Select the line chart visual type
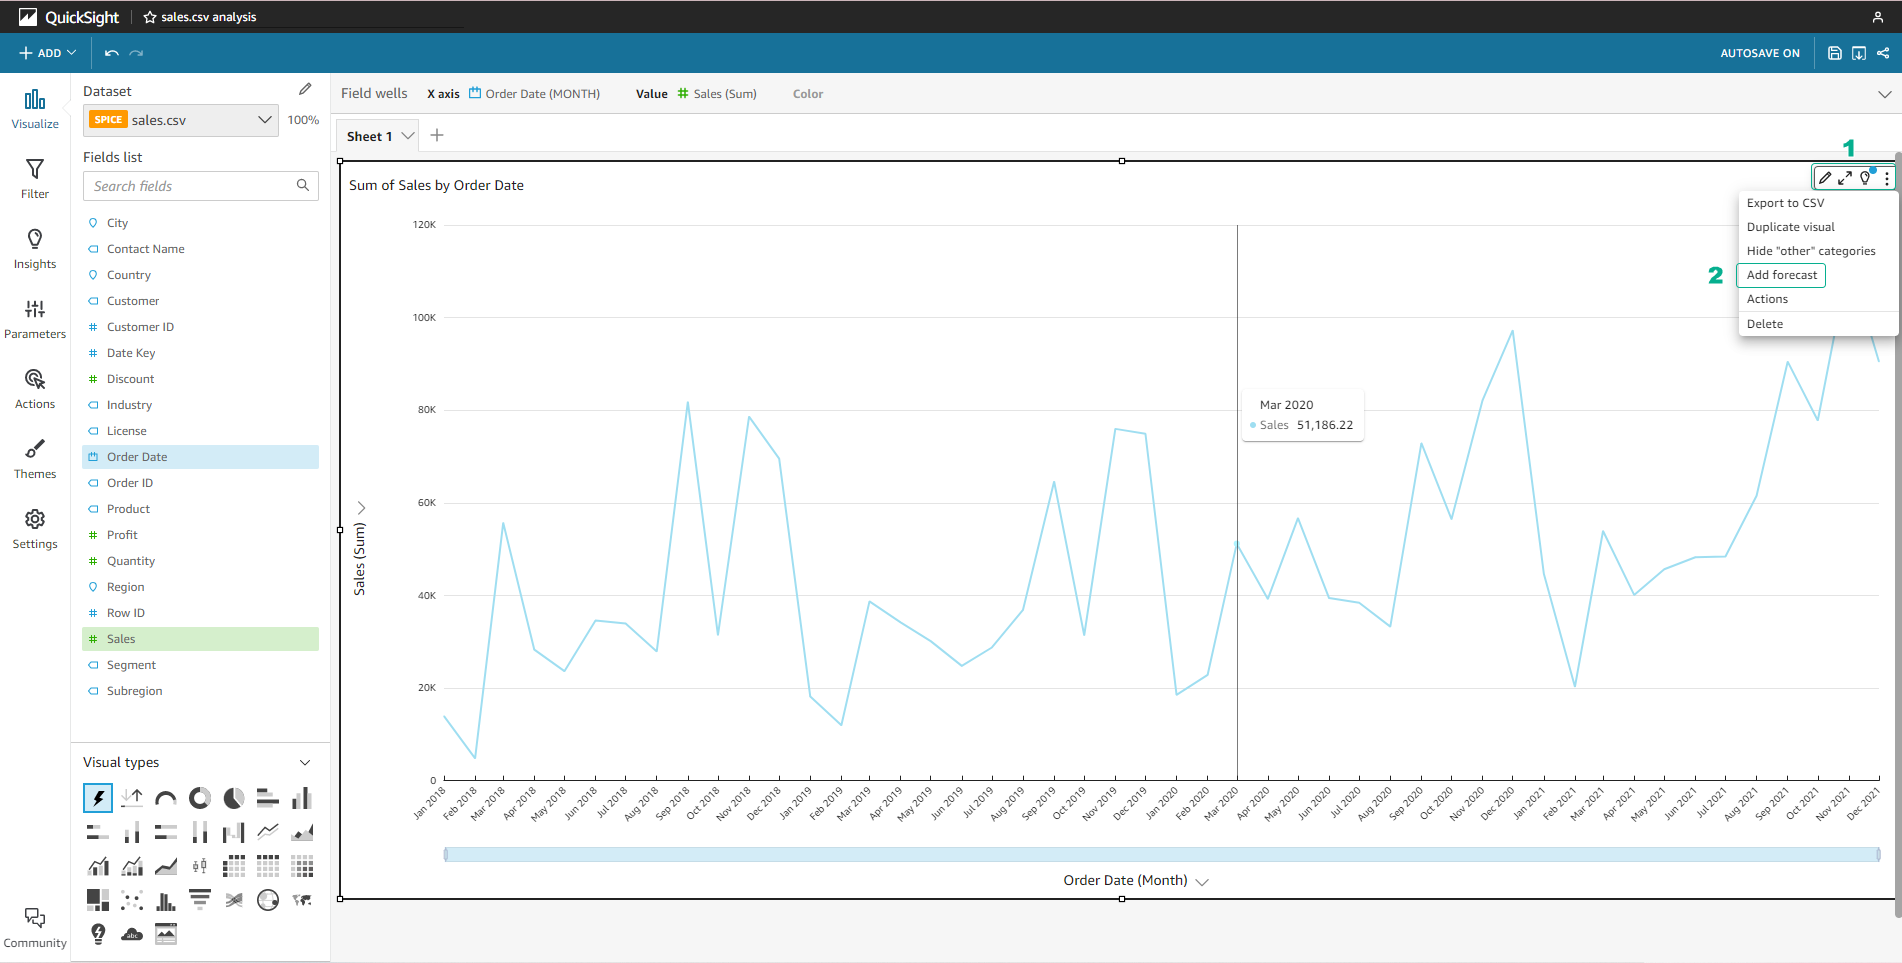Image resolution: width=1902 pixels, height=963 pixels. pos(268,832)
